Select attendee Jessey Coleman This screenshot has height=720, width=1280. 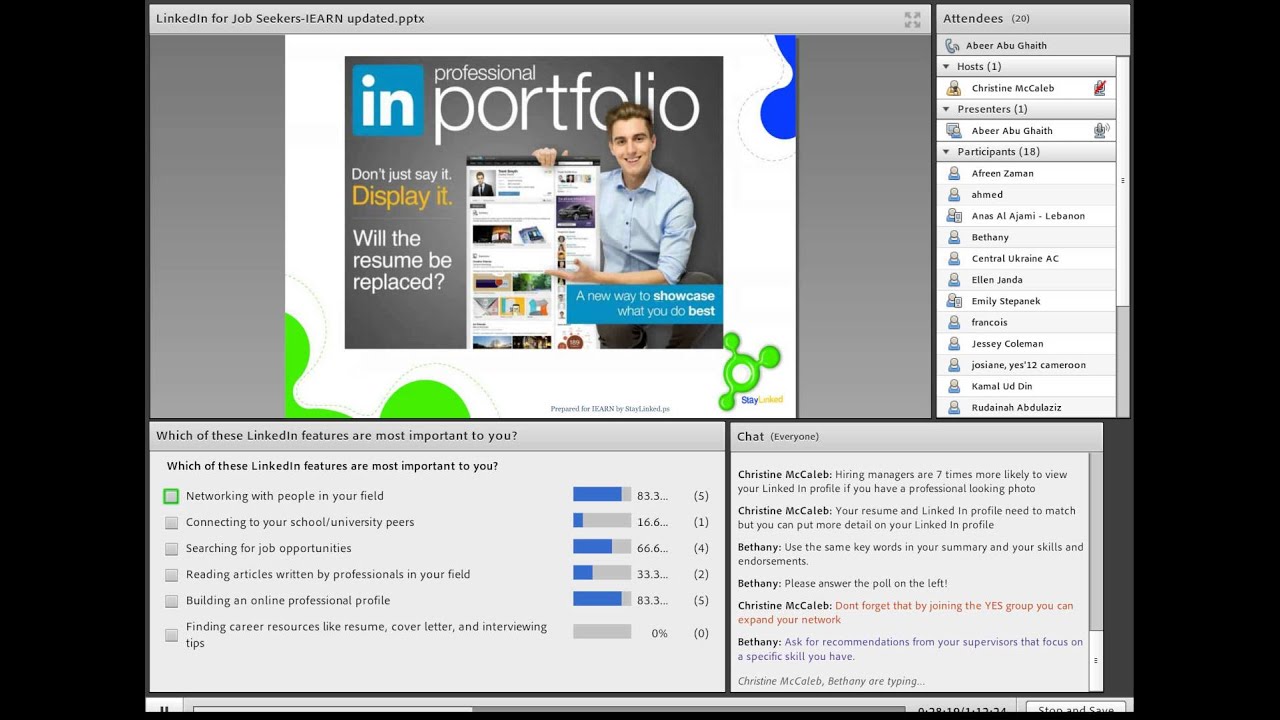[1026, 344]
